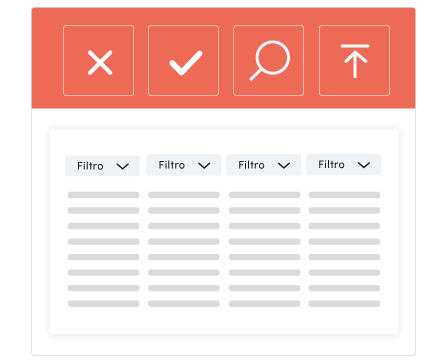The image size is (440, 360).
Task: Select the bottom placeholder row in fourth column
Action: (344, 304)
